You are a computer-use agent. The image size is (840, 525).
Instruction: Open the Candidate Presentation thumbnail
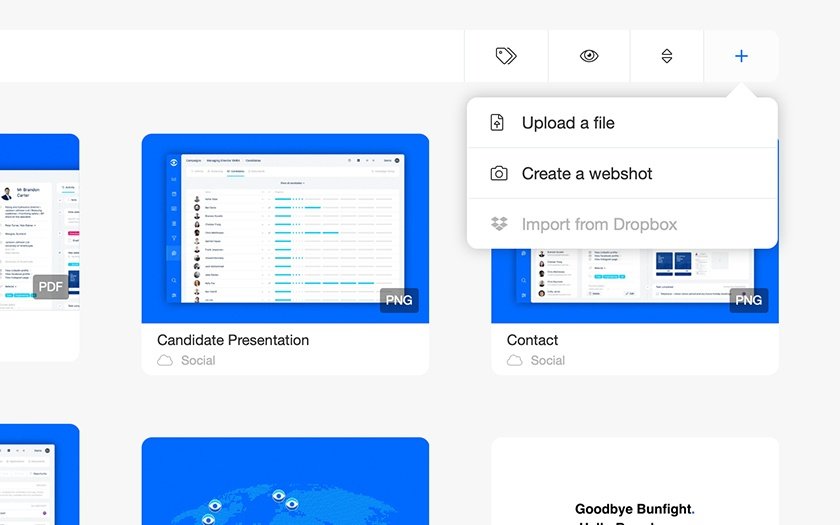coord(286,229)
